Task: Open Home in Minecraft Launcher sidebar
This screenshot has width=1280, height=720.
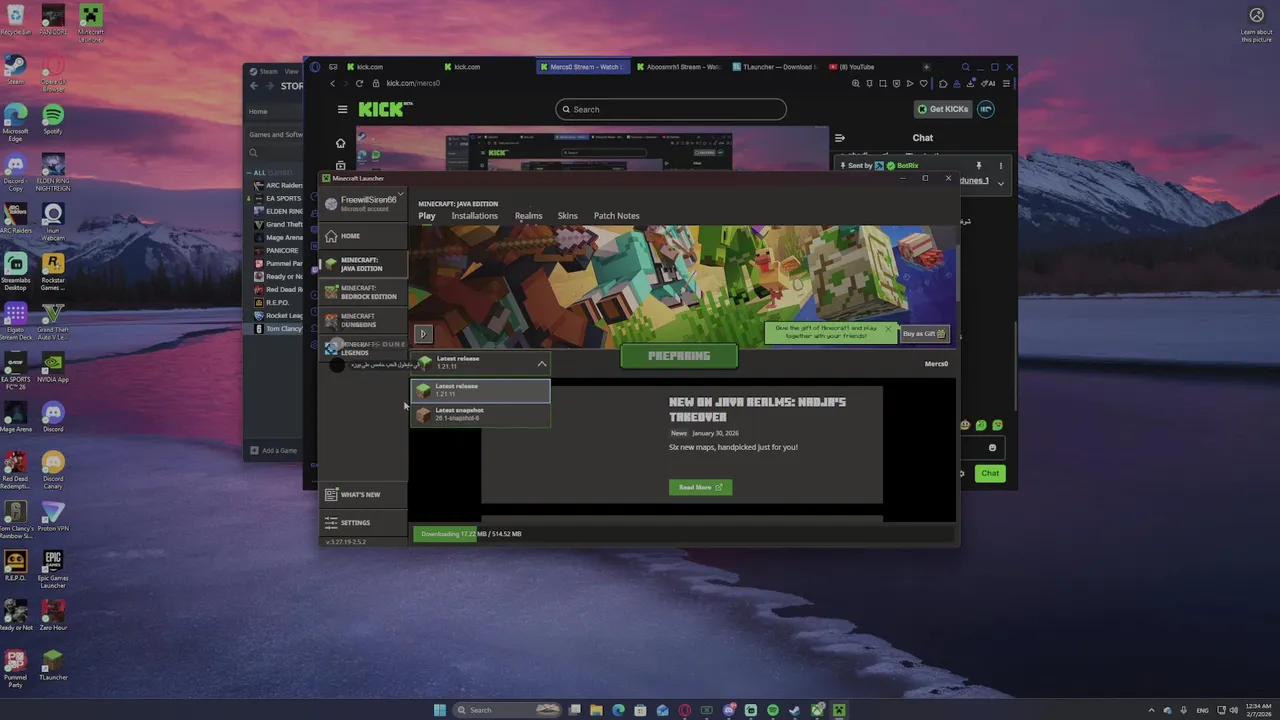Action: pos(362,236)
